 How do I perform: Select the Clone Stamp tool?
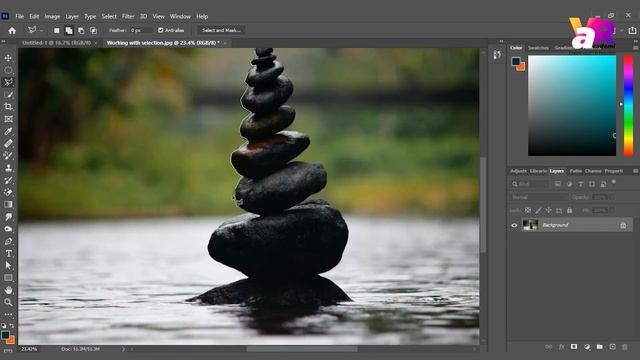[x=8, y=168]
